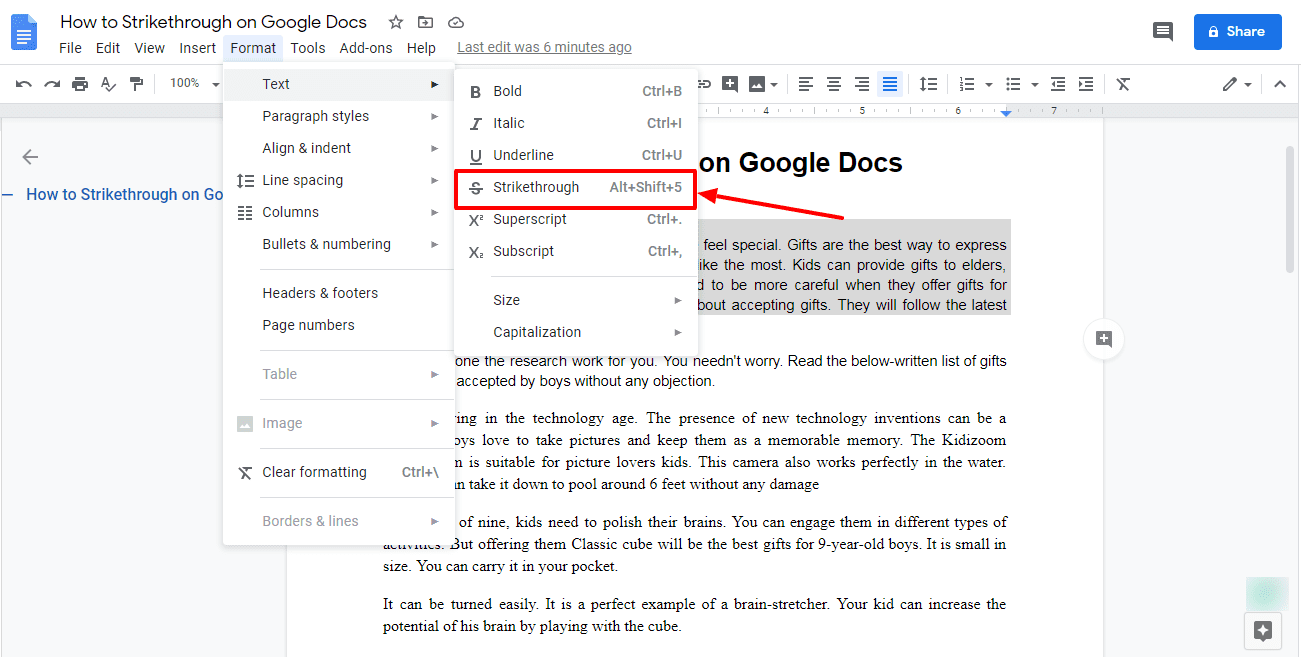Click the document title field

[213, 22]
